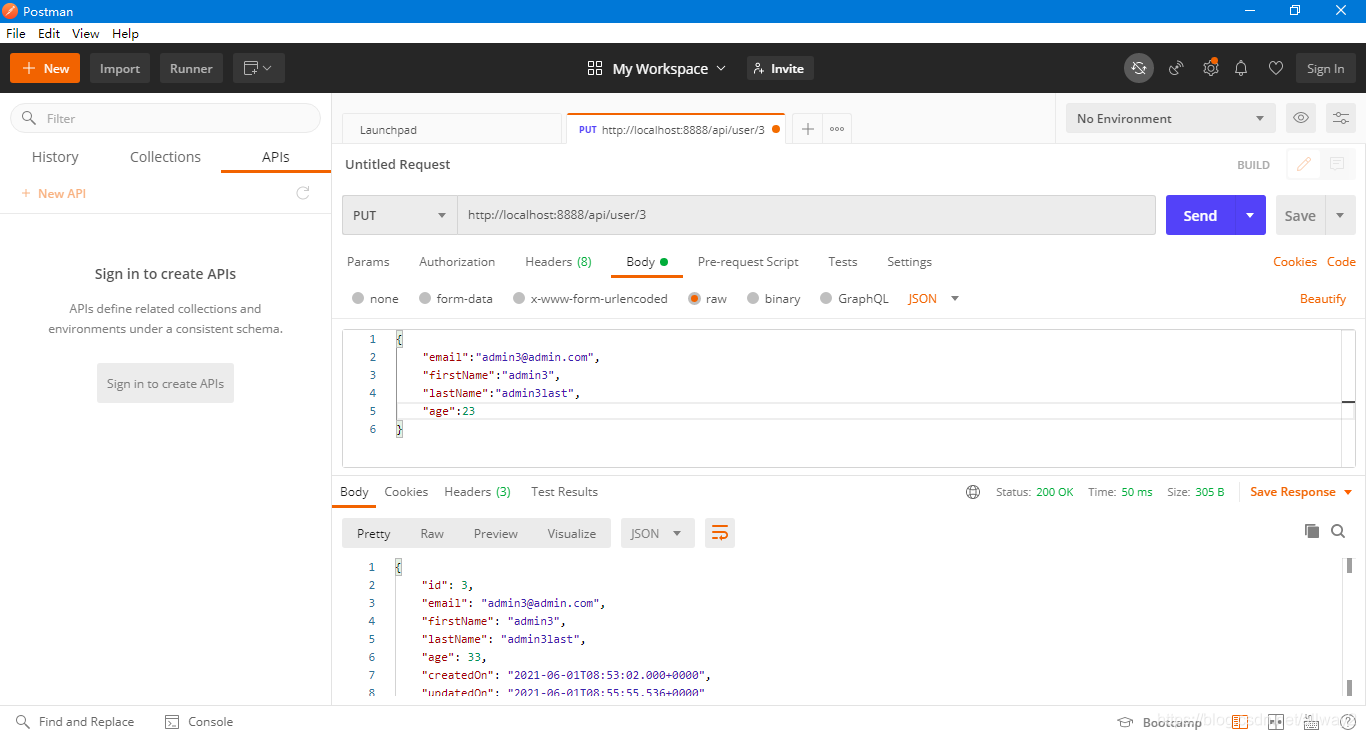This screenshot has width=1366, height=738.
Task: Click the Beautify link
Action: tap(1323, 299)
